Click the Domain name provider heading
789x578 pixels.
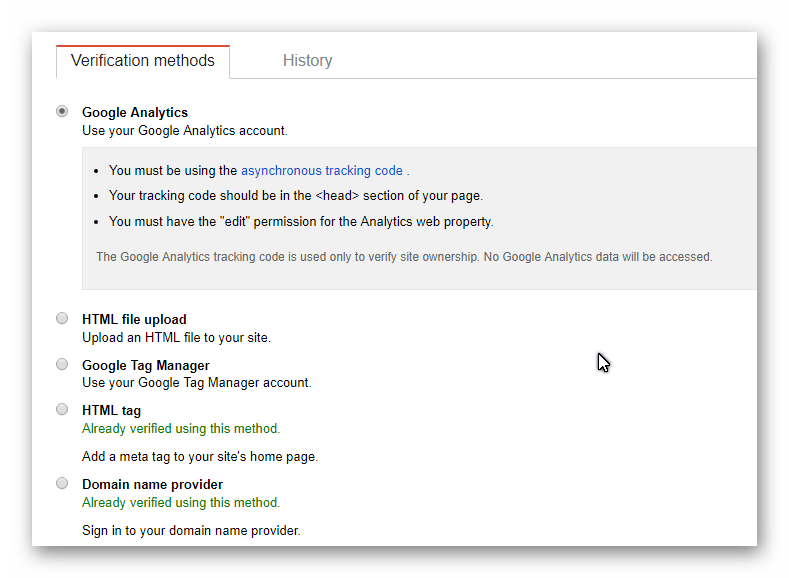pos(152,484)
